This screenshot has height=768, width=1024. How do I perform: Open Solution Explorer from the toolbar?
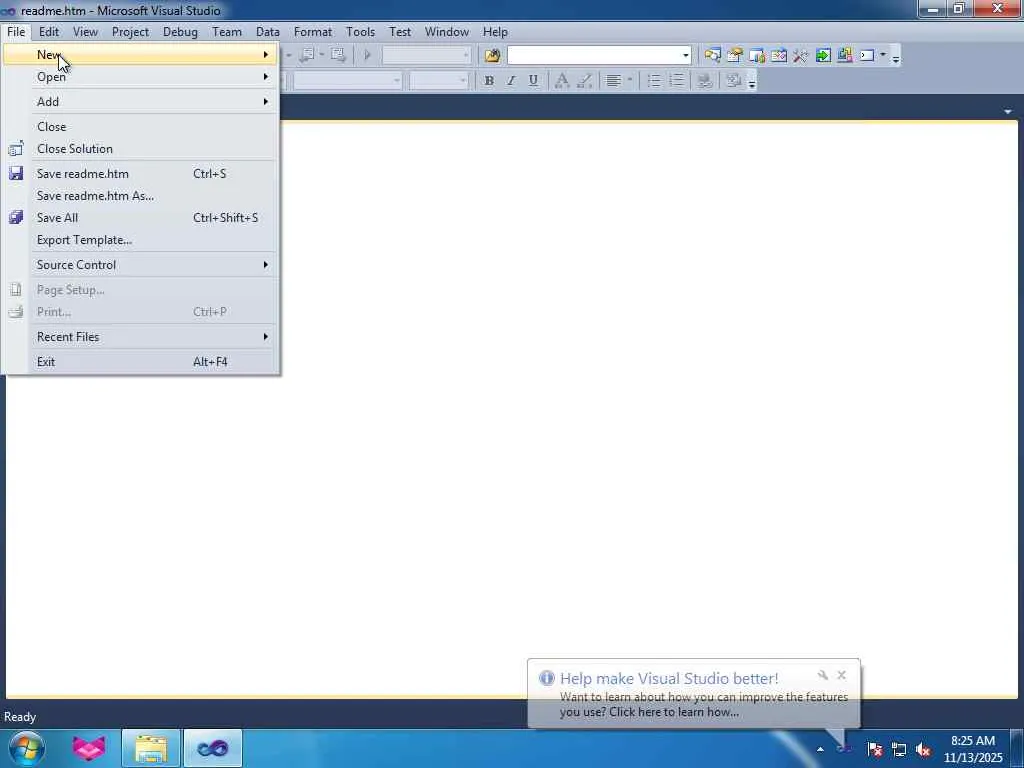click(712, 56)
